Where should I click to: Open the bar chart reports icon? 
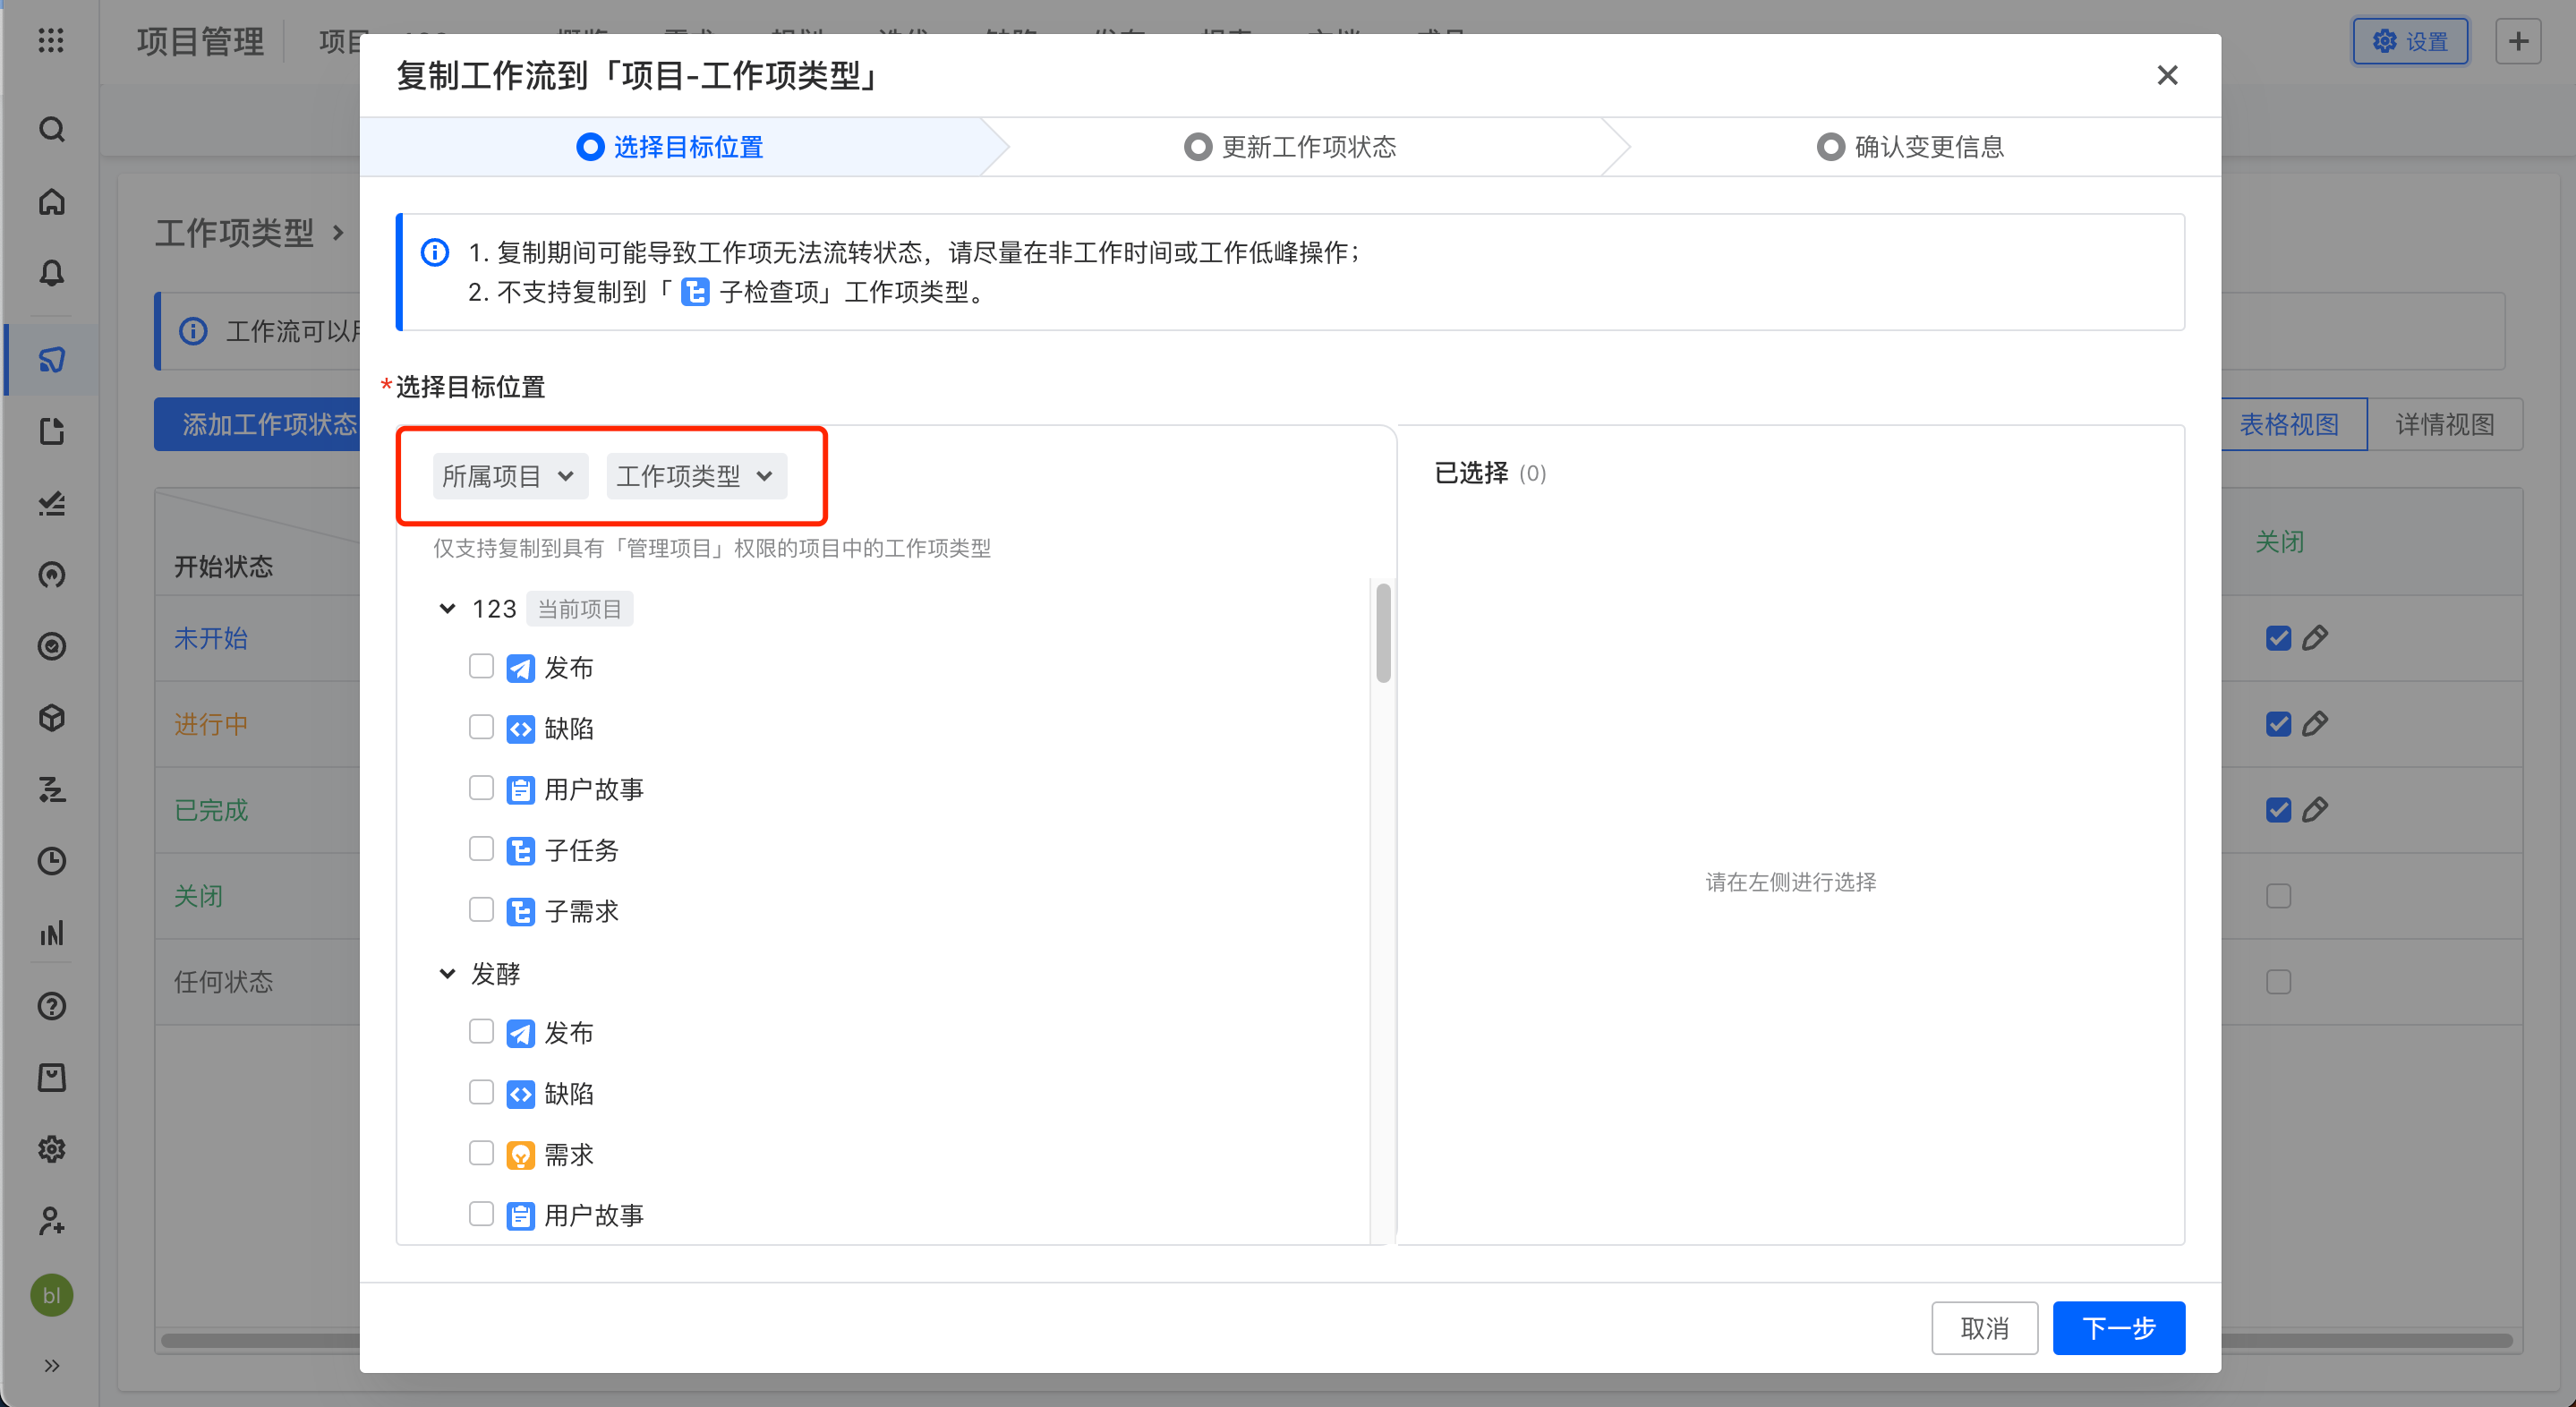[52, 933]
